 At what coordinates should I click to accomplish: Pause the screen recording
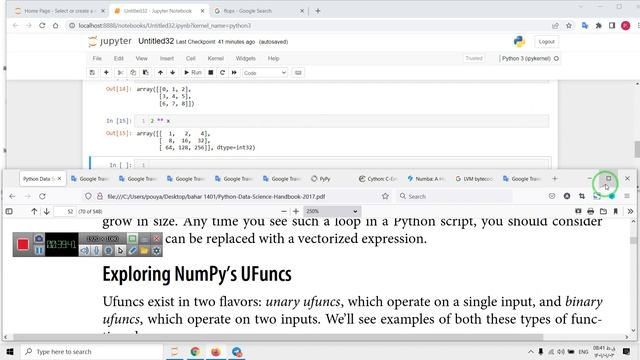click(x=39, y=251)
